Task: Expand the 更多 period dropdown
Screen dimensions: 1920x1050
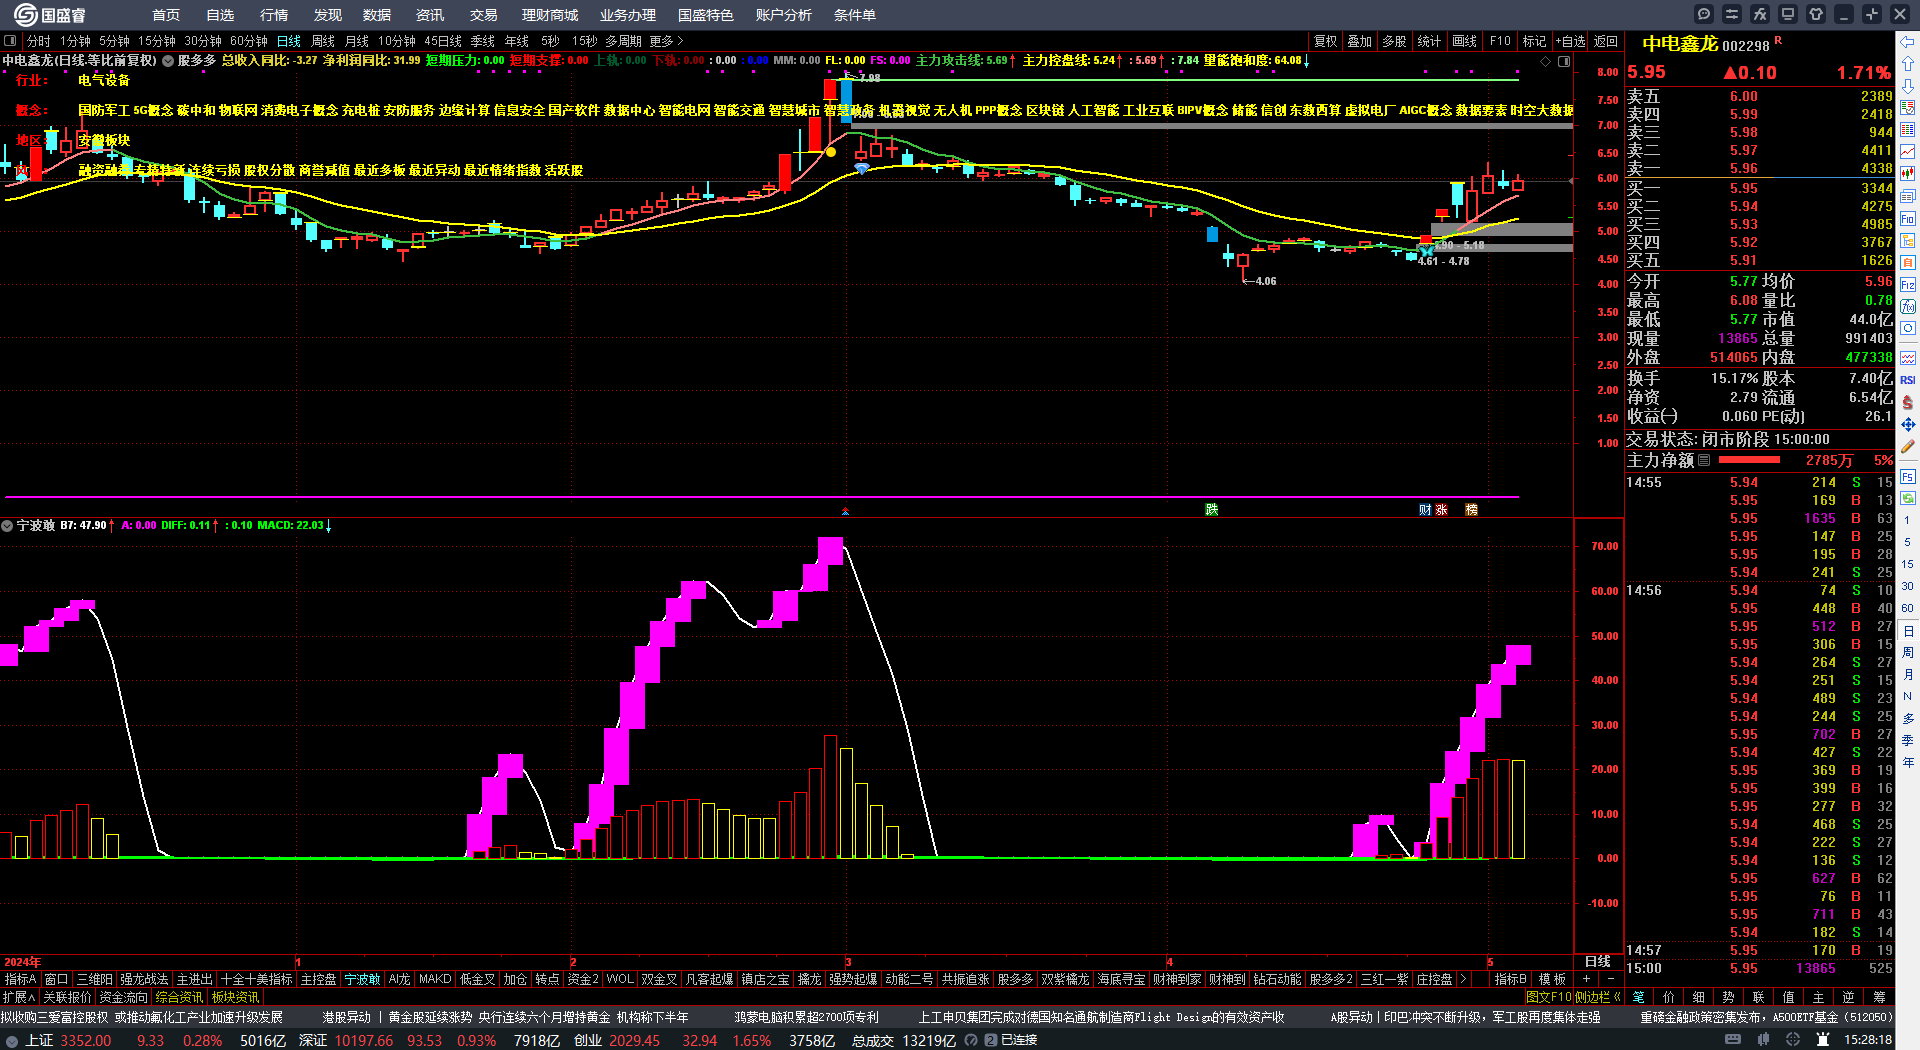Action: [x=666, y=41]
